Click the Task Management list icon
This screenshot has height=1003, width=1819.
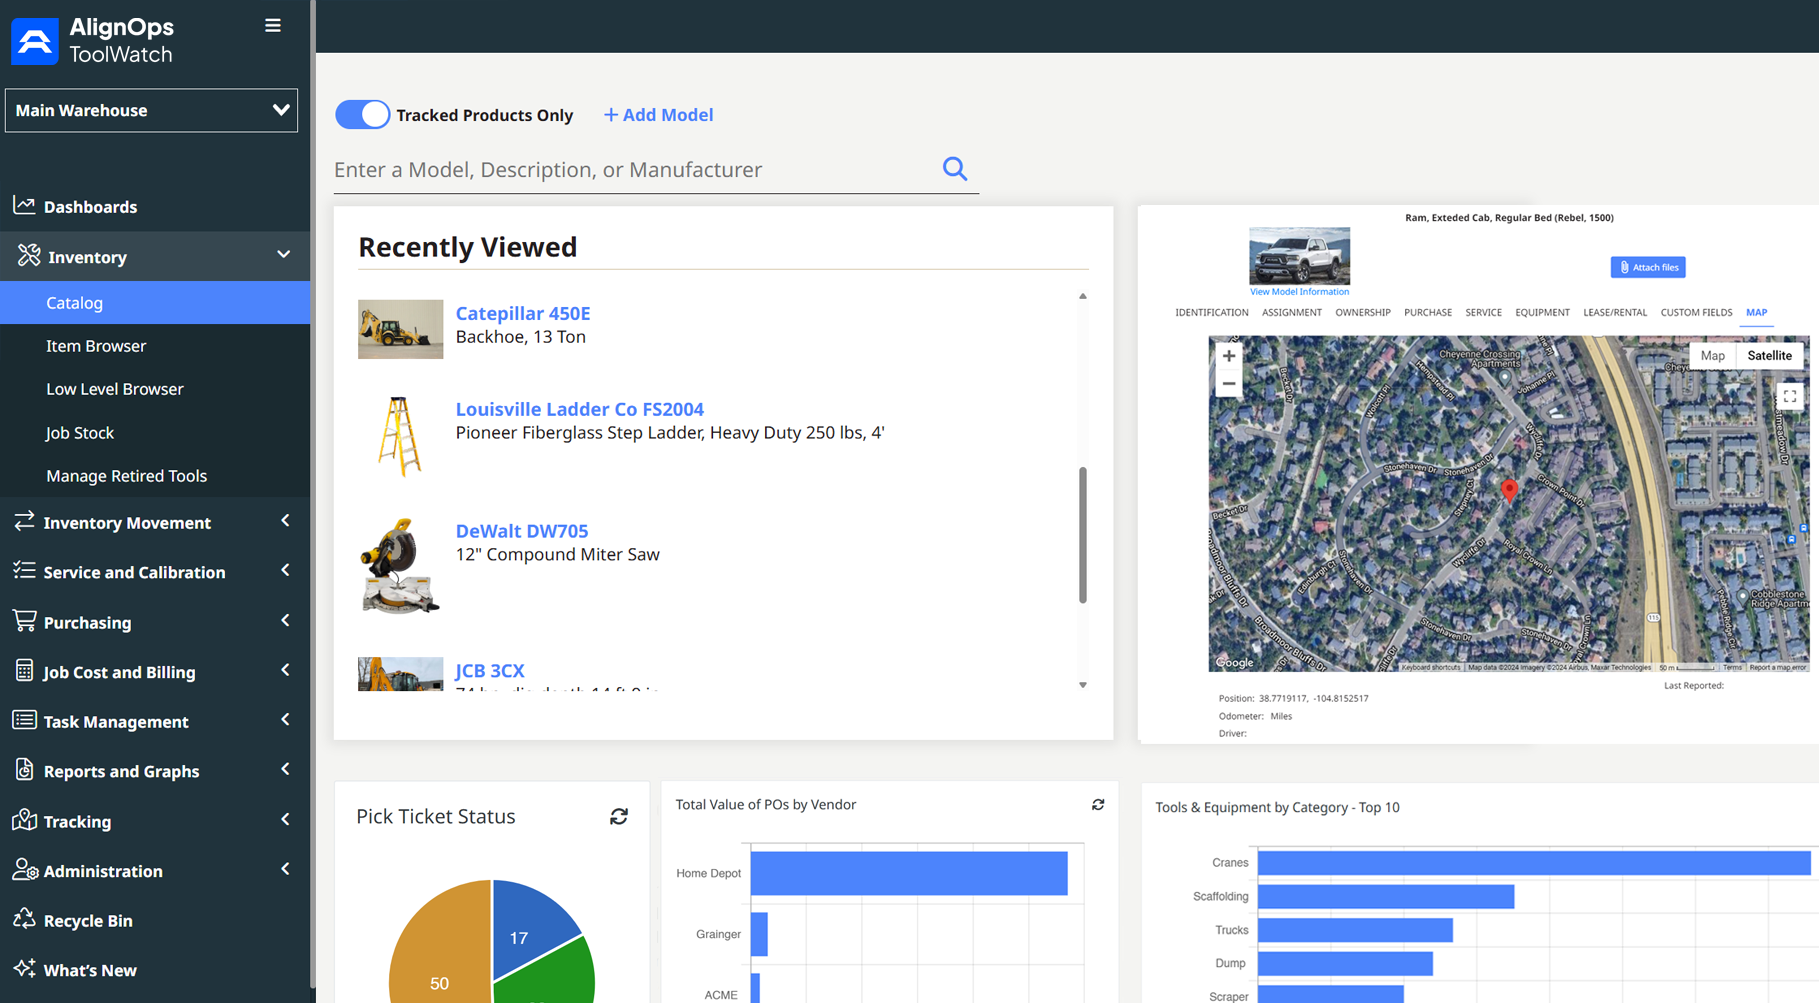24,720
